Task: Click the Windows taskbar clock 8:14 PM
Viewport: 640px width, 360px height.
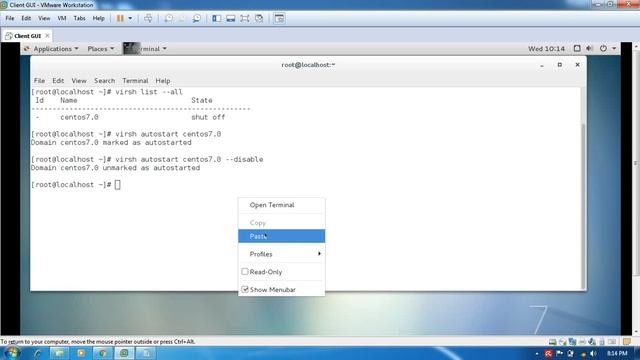Action: coord(617,353)
